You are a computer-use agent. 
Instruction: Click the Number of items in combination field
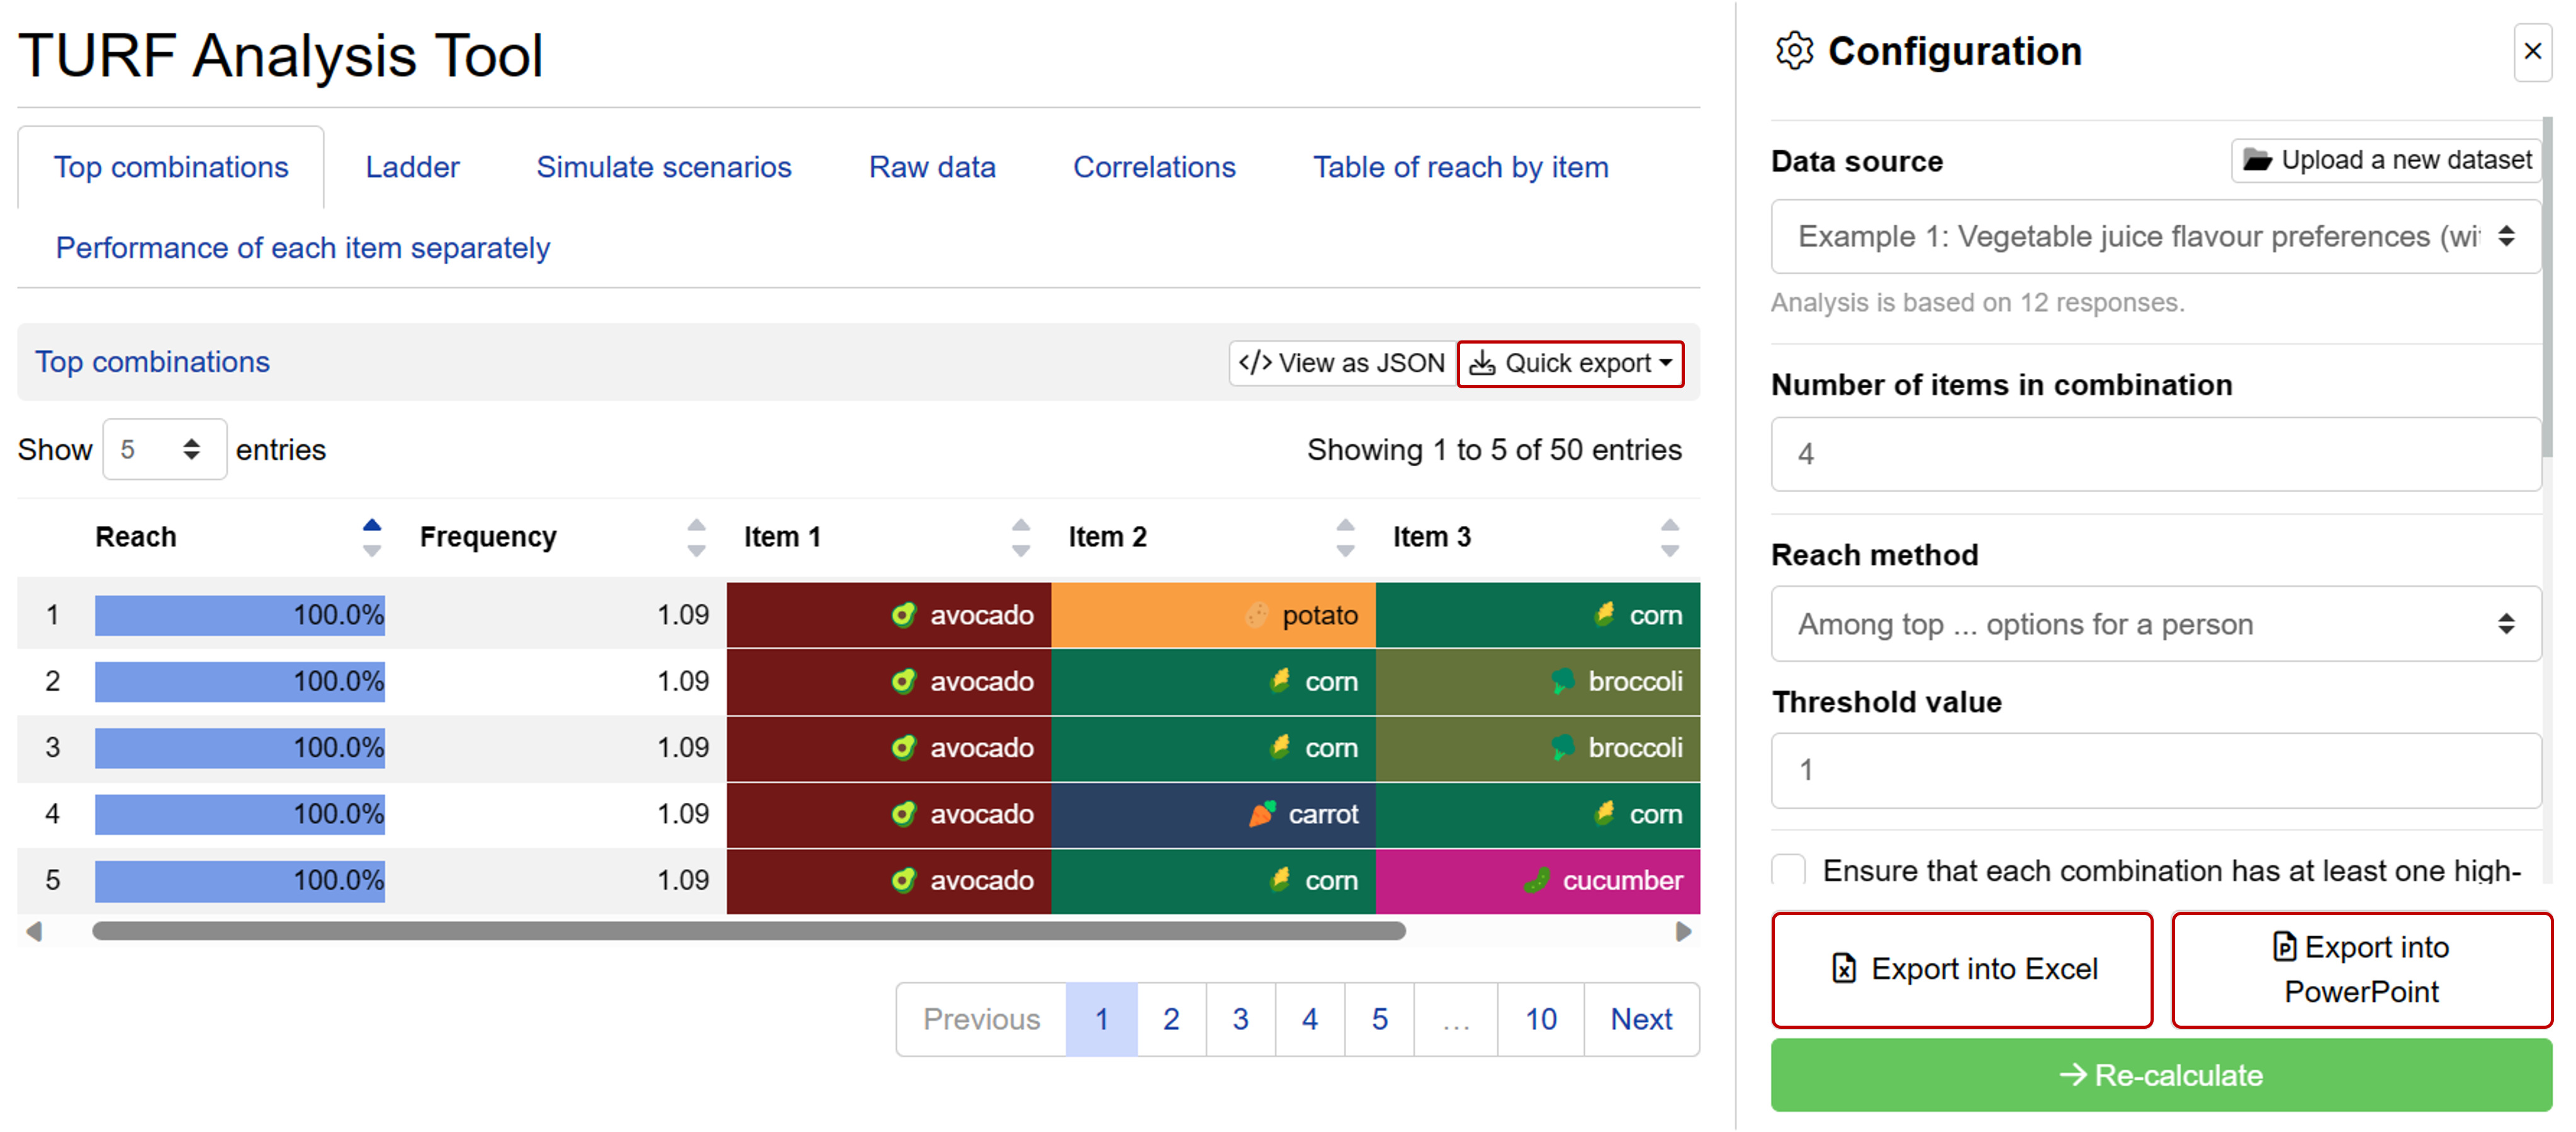[x=2156, y=454]
